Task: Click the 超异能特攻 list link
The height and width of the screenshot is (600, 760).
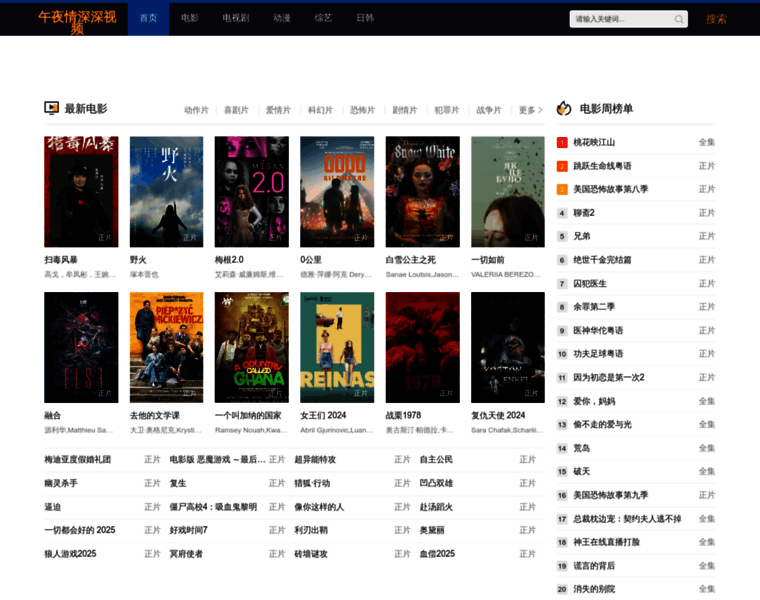Action: (315, 459)
